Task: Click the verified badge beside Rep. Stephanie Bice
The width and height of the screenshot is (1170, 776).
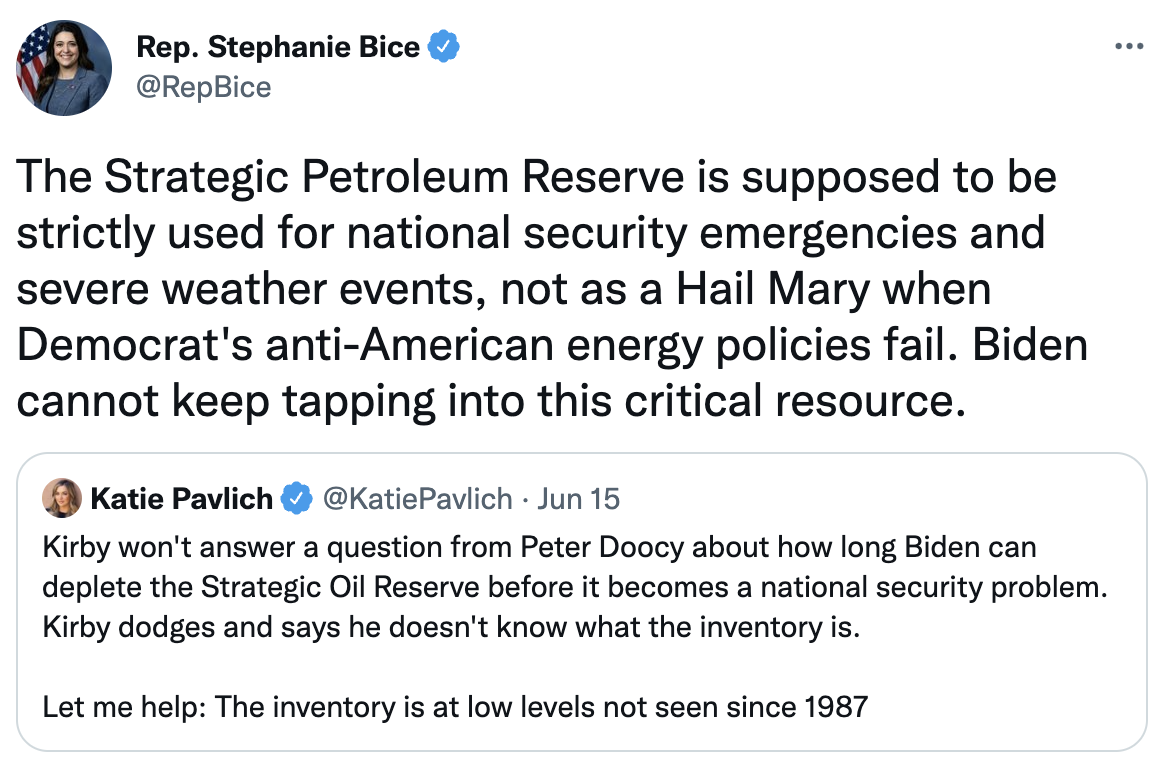Action: 444,47
